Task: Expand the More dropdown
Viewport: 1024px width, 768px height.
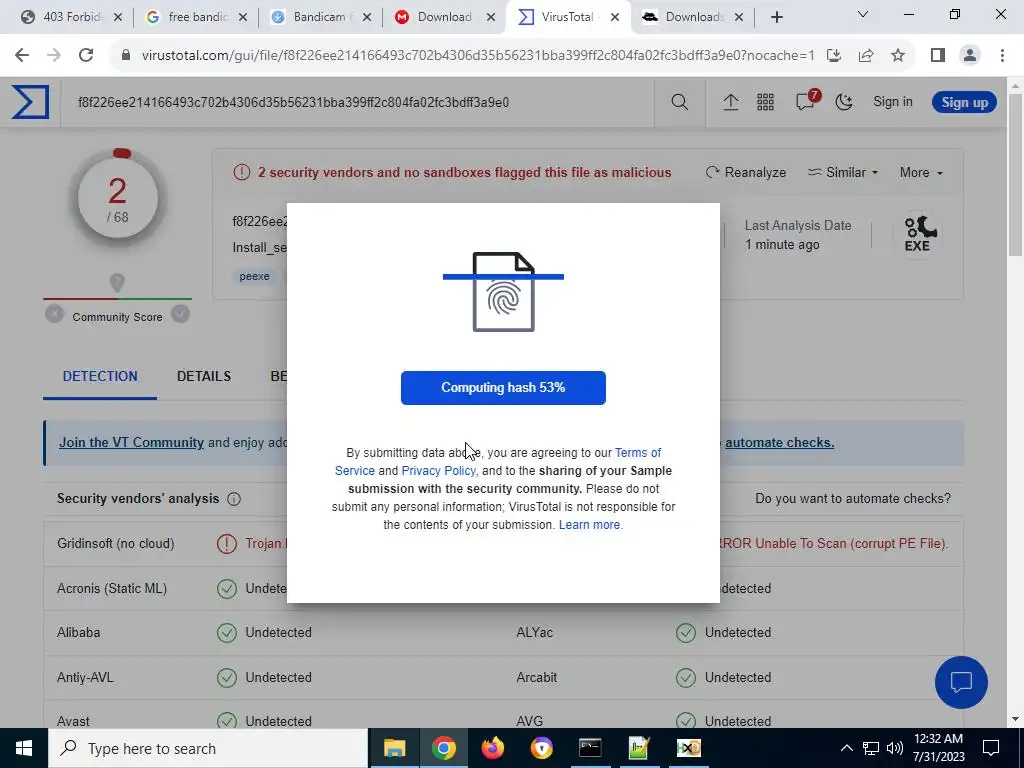Action: tap(921, 172)
